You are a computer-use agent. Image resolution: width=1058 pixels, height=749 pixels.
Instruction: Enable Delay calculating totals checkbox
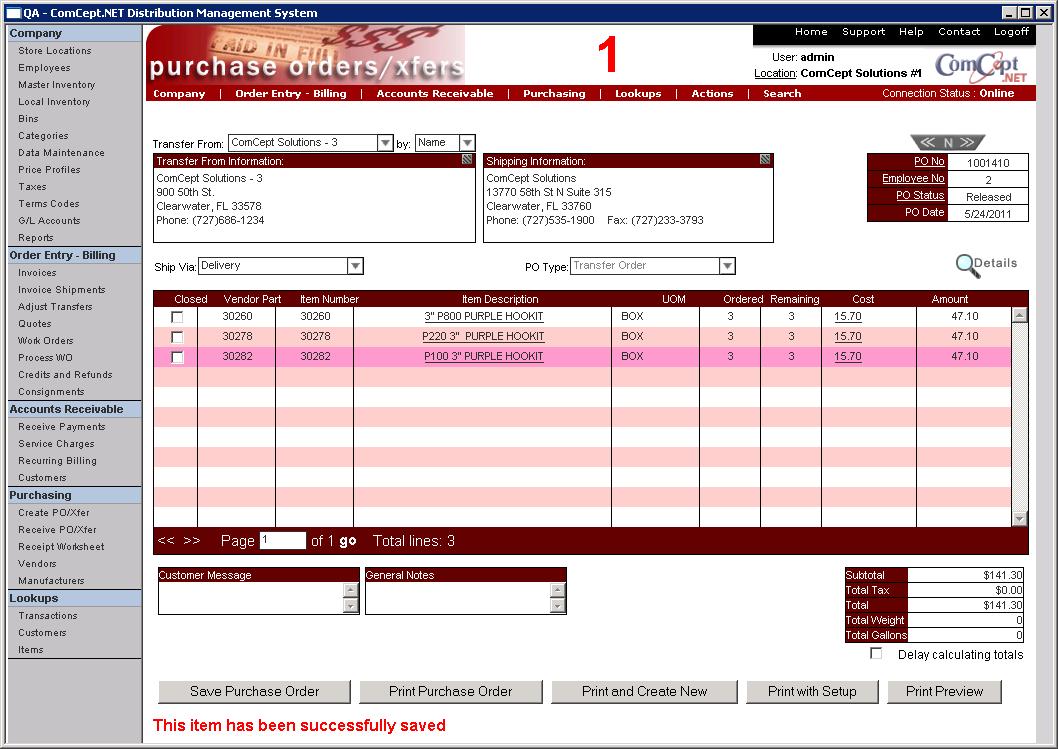876,654
